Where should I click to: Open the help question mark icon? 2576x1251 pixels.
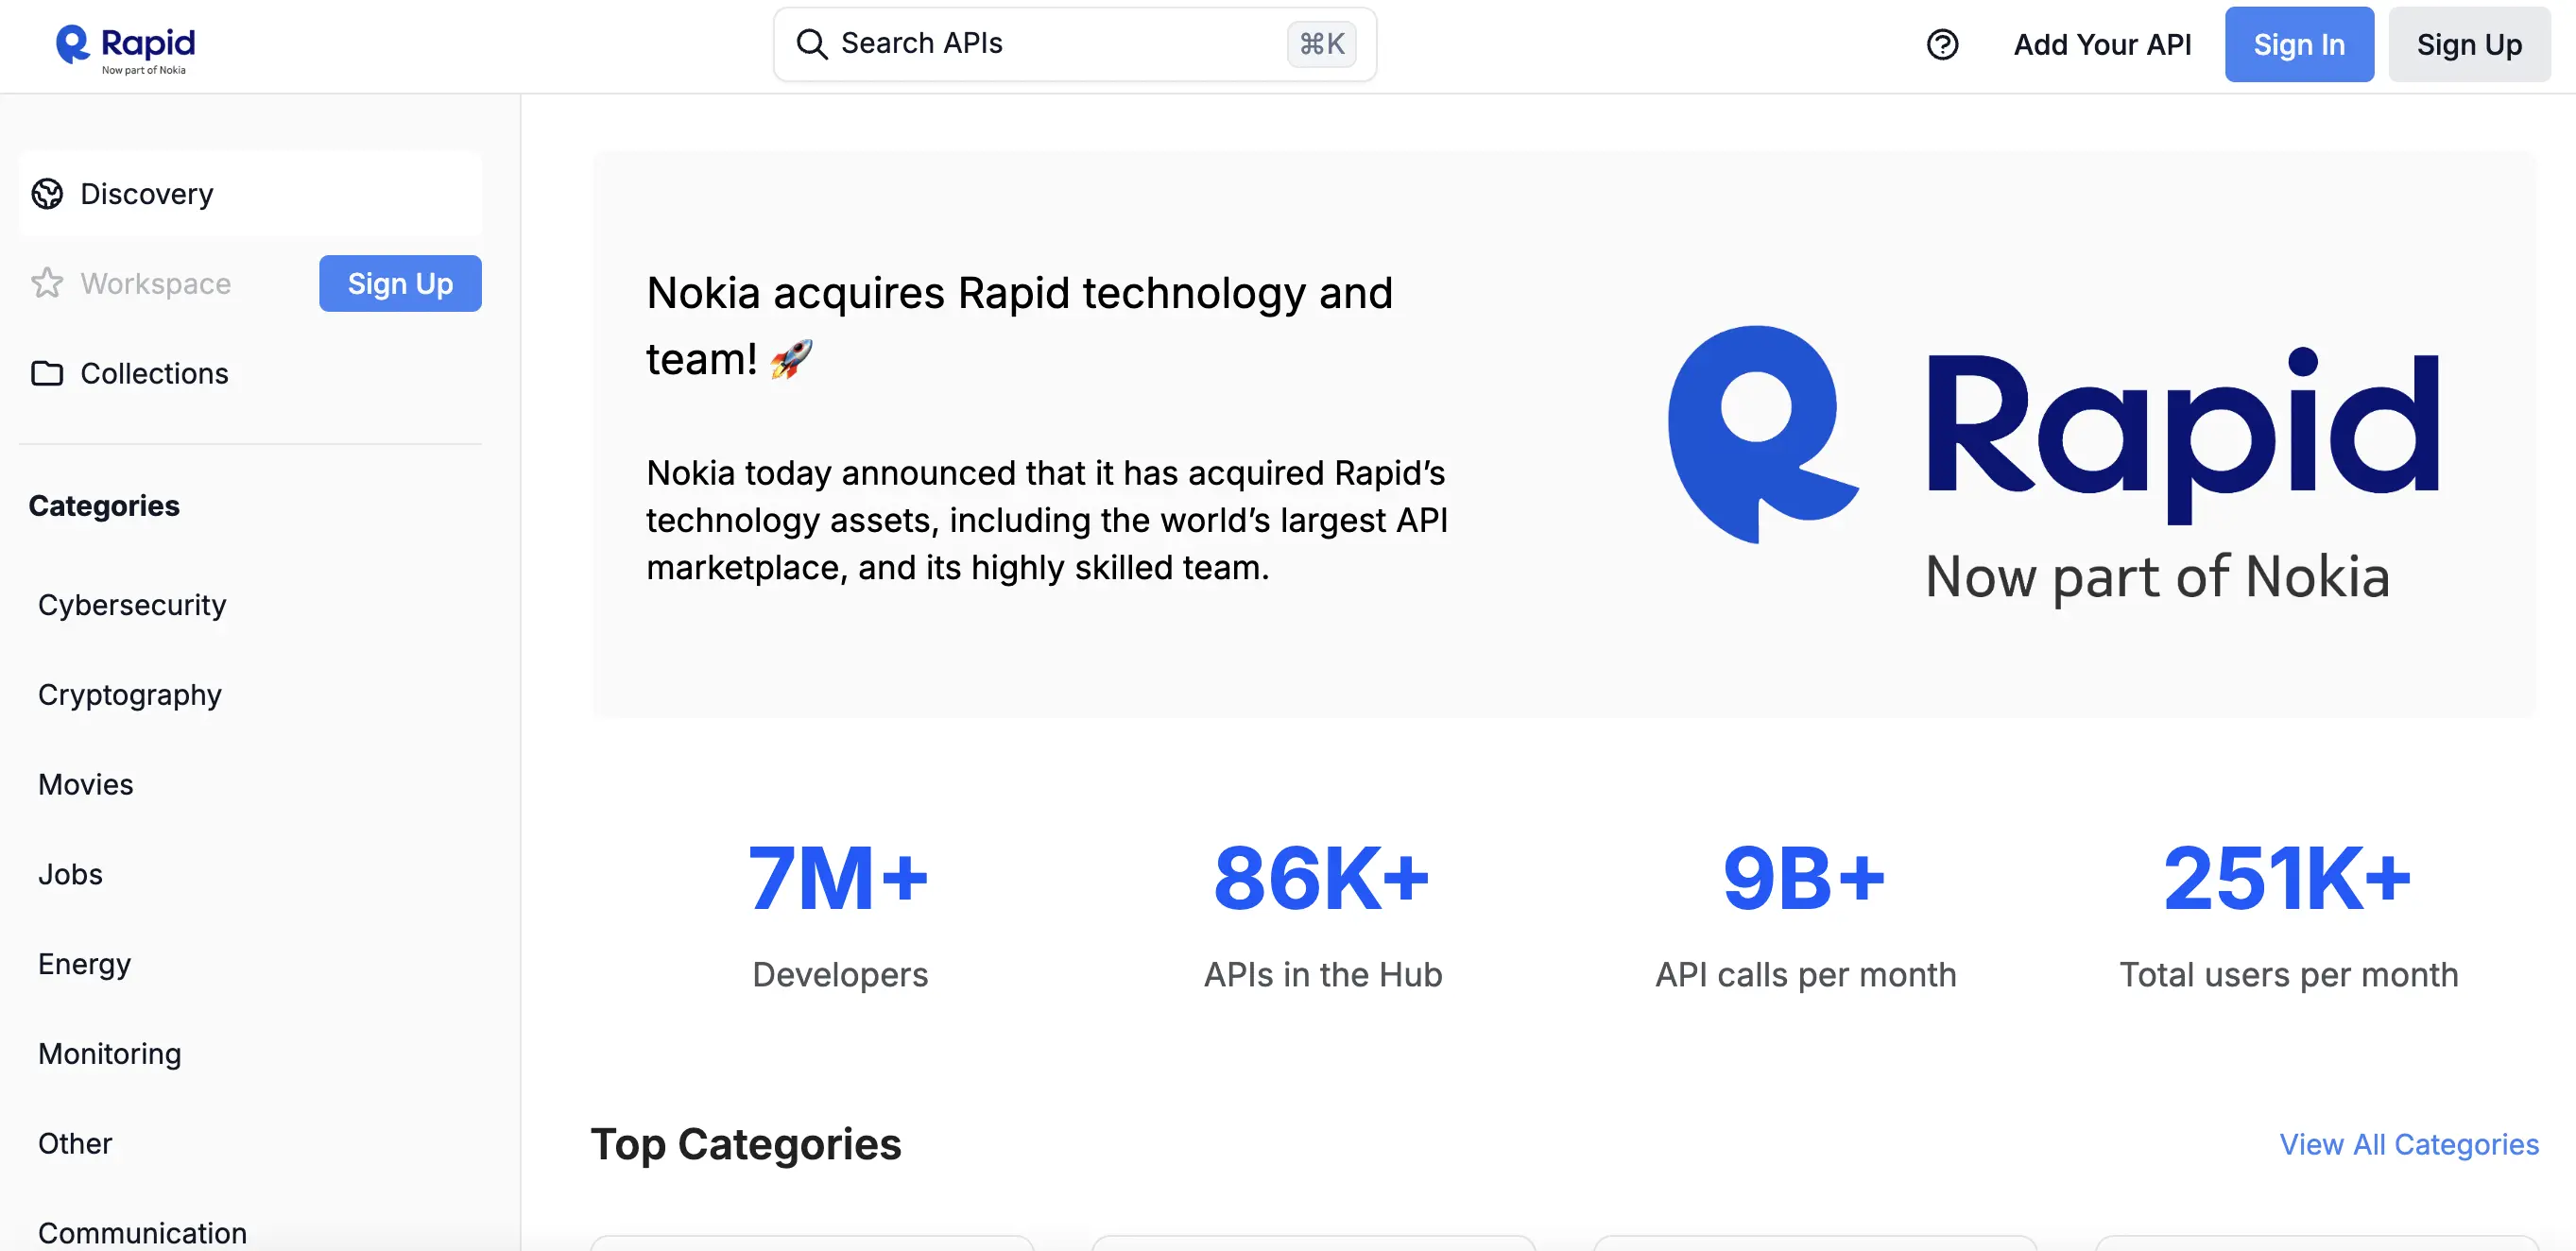pos(1942,45)
